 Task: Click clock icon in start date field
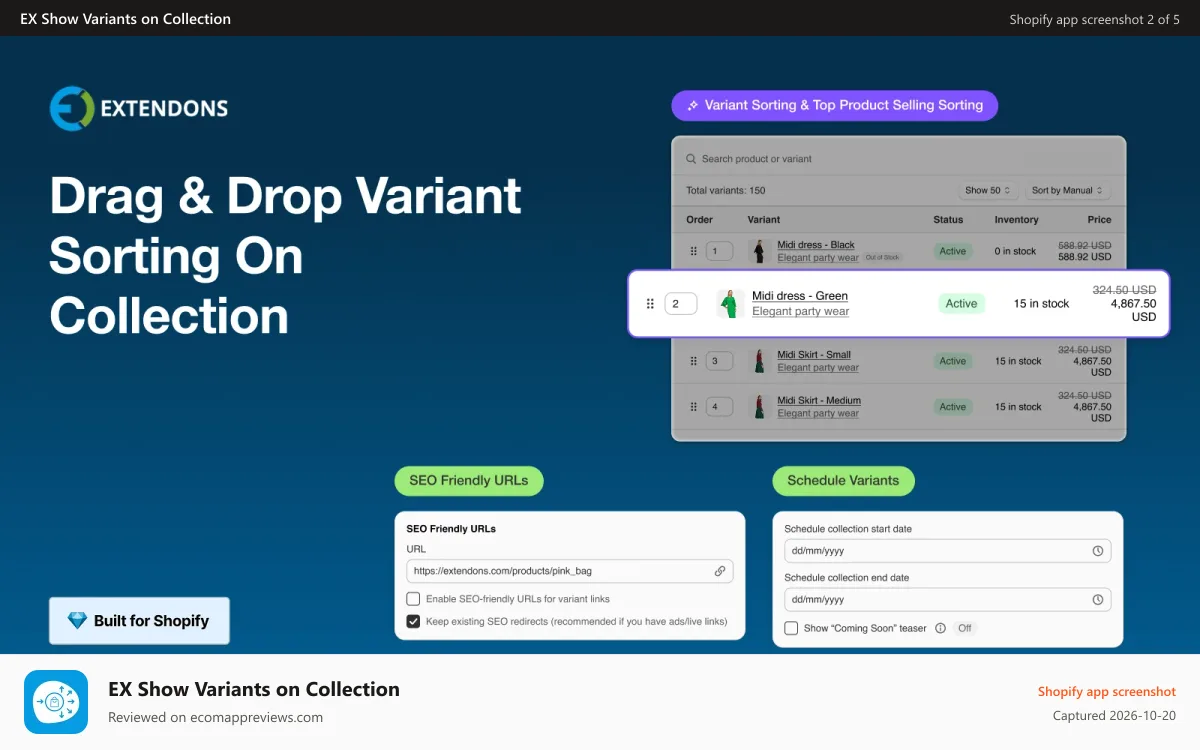[x=1098, y=551]
